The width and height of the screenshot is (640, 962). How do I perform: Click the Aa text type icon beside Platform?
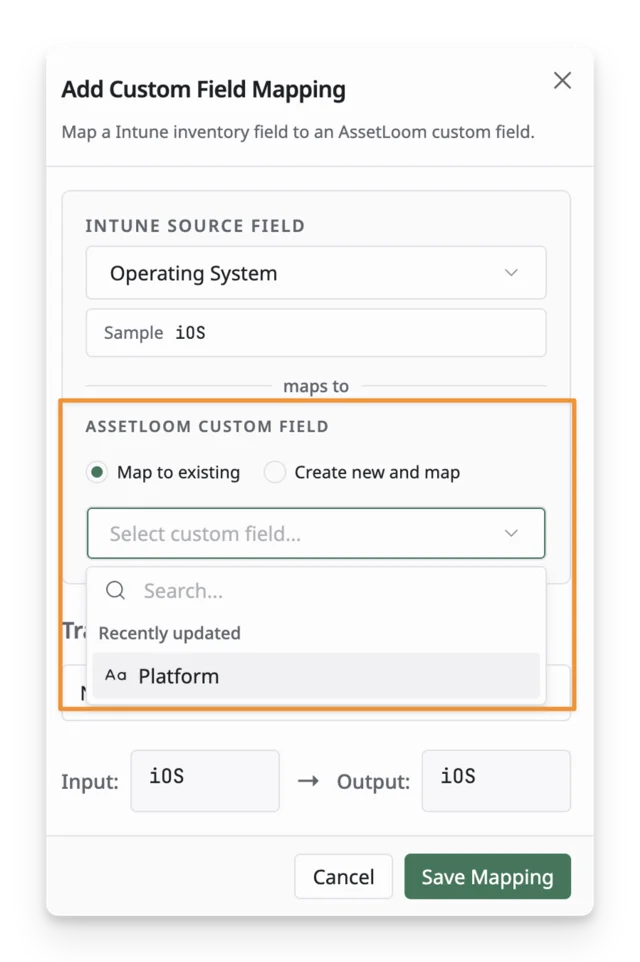(116, 675)
